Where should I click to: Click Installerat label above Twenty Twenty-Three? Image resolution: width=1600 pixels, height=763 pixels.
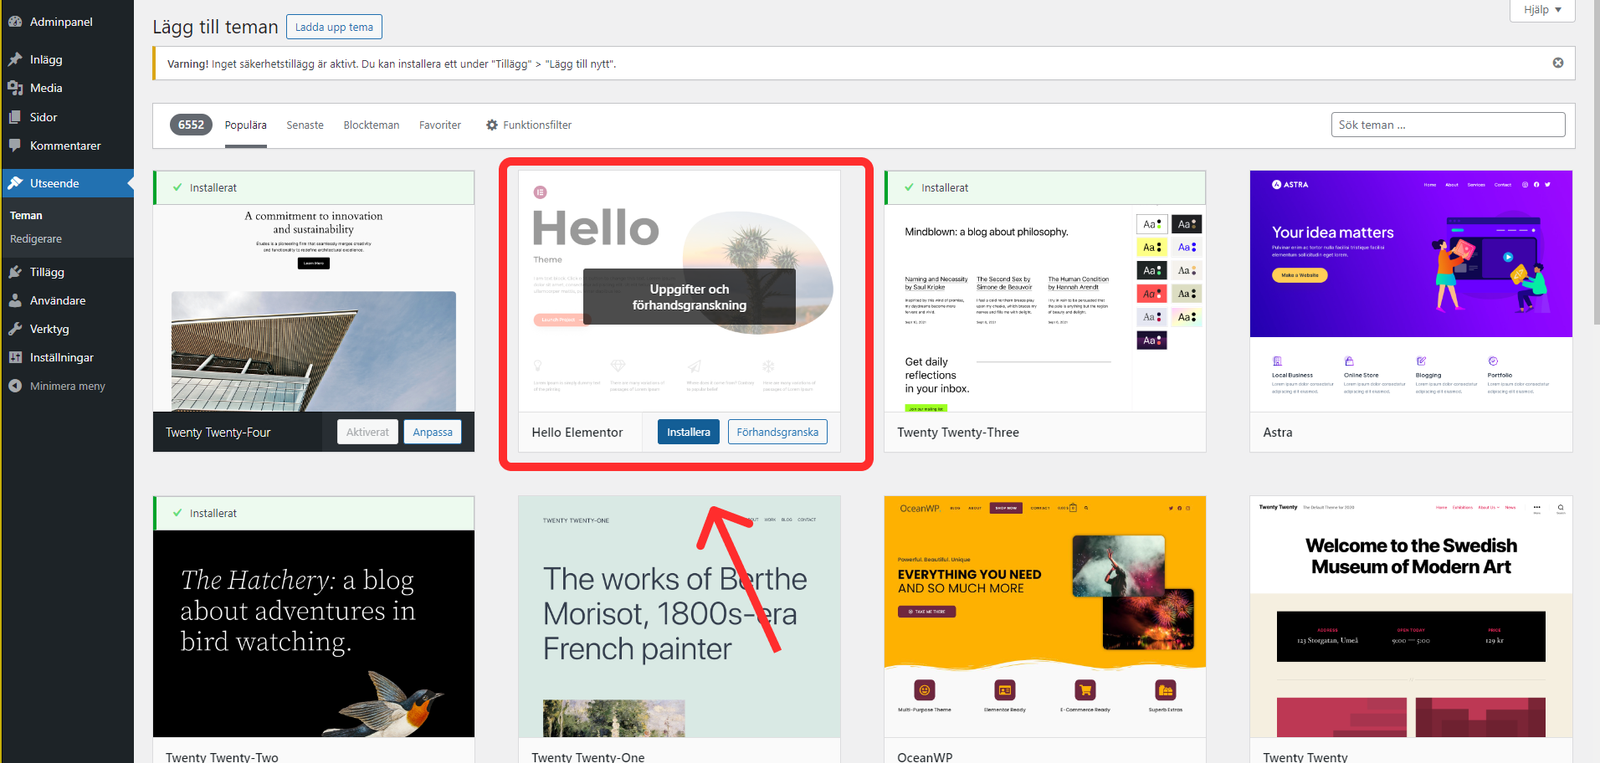(x=944, y=187)
